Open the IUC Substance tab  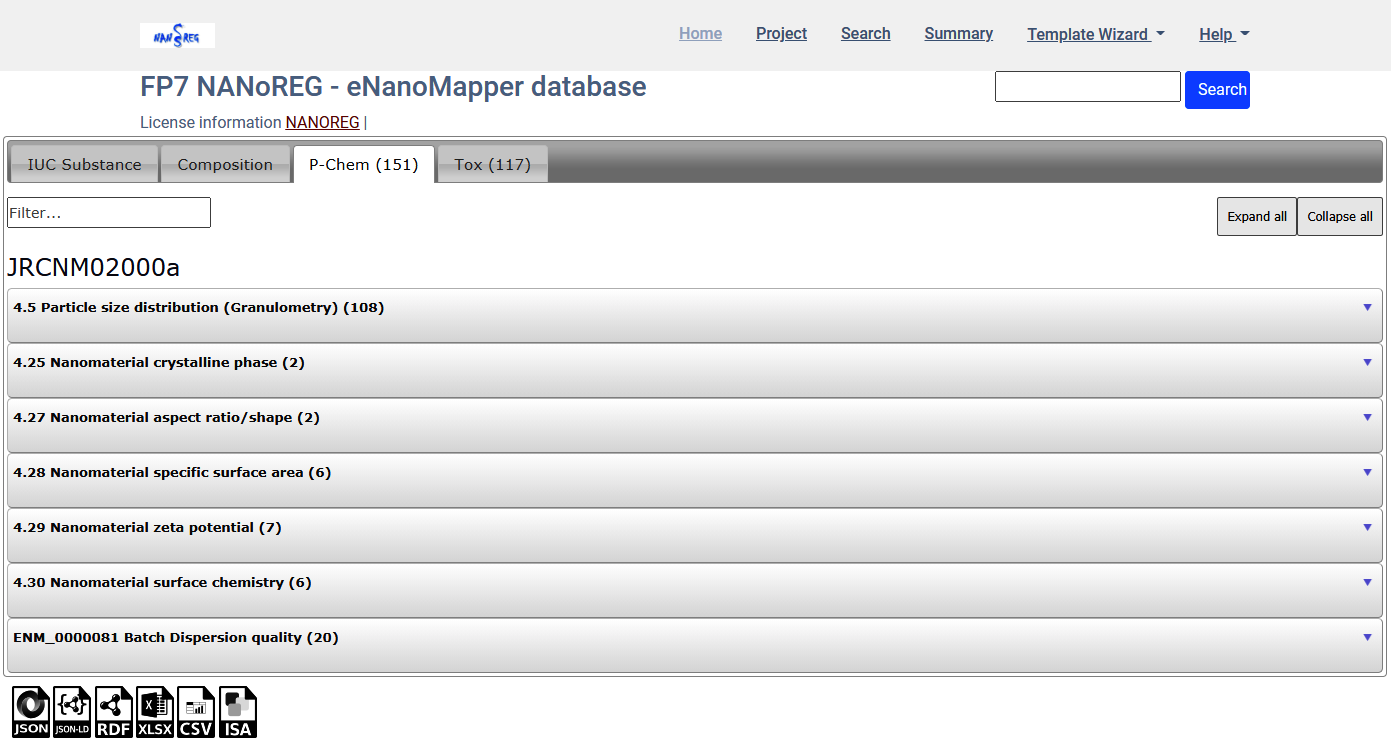coord(84,165)
